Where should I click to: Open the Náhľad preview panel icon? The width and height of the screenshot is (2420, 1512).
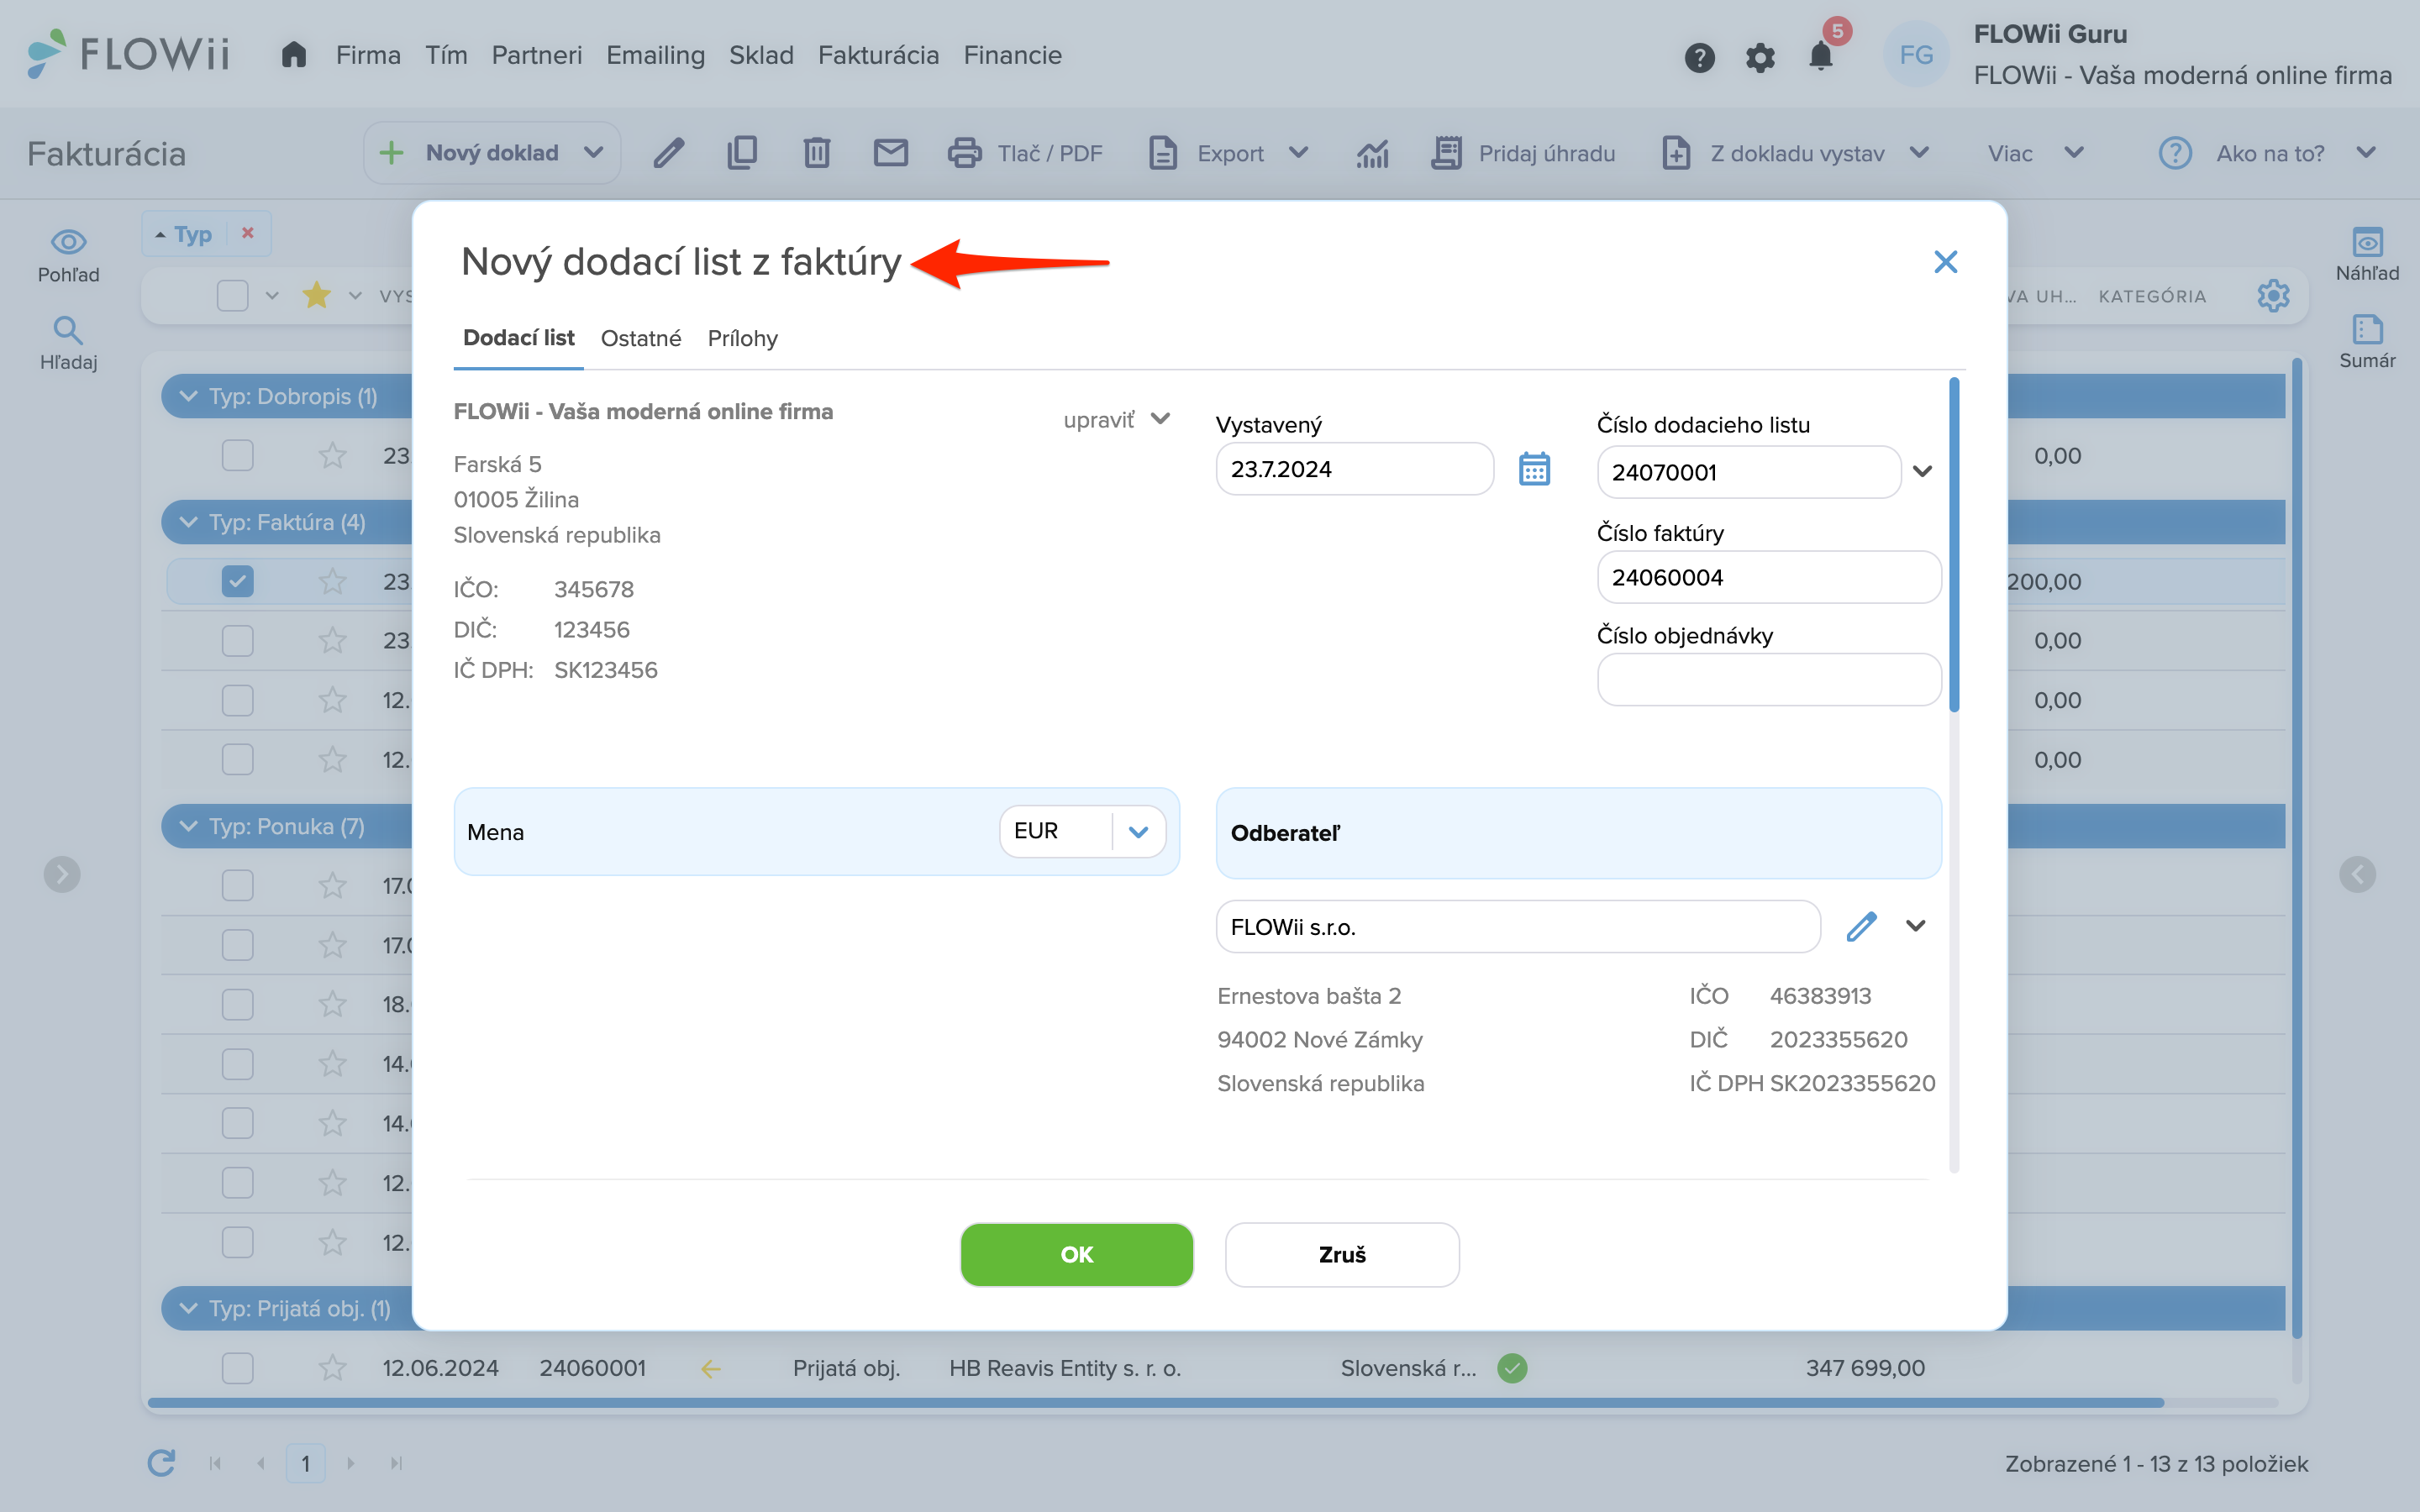coord(2367,255)
